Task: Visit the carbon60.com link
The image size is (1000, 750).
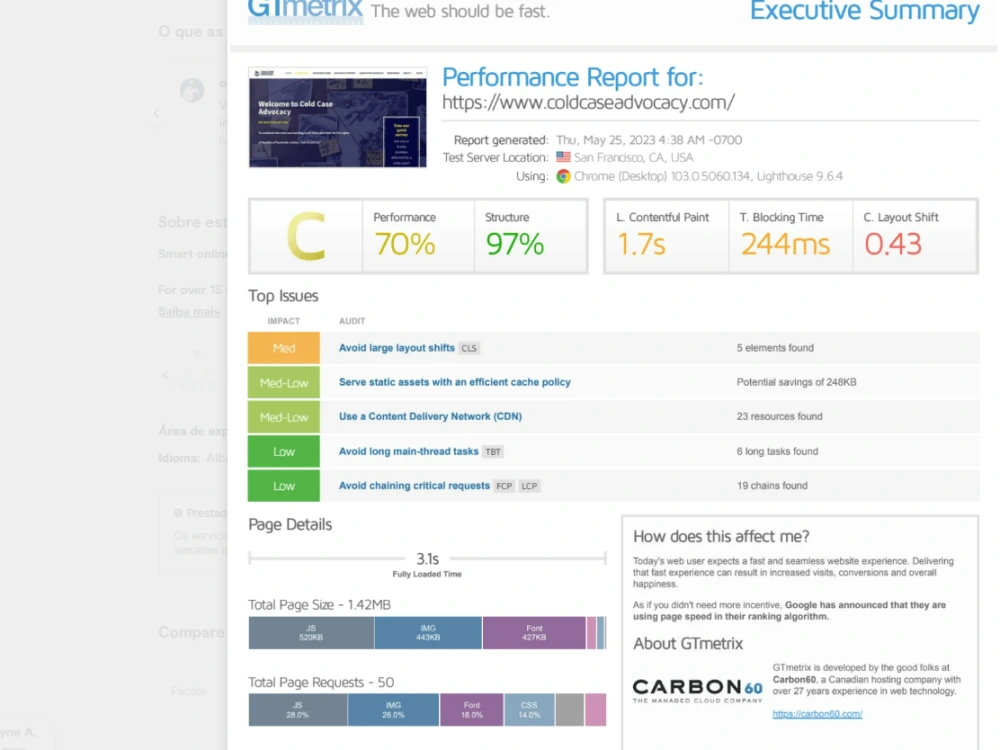Action: click(818, 714)
